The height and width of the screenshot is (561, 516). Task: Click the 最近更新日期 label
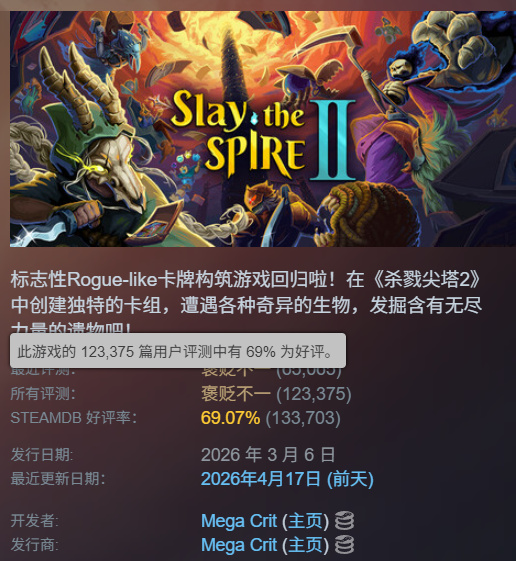point(58,479)
